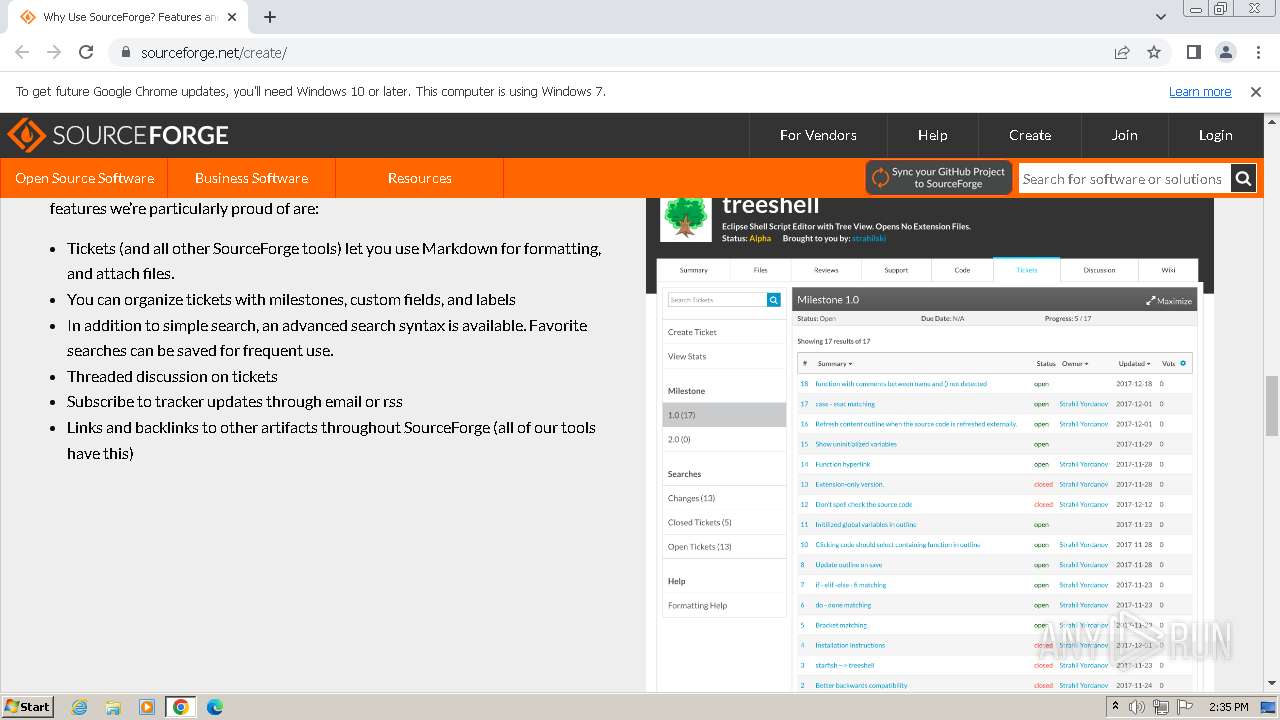
Task: Open Chrome three-dot menu
Action: pos(1257,53)
